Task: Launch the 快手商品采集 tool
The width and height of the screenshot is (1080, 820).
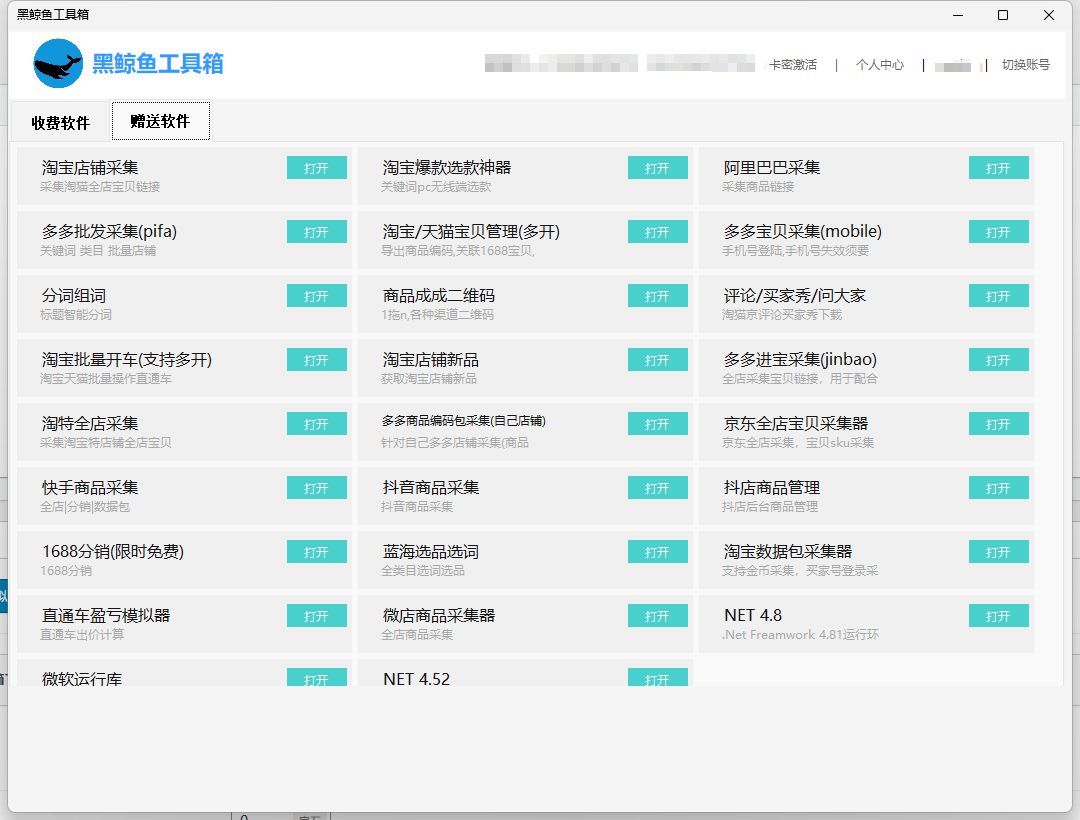Action: coord(316,488)
